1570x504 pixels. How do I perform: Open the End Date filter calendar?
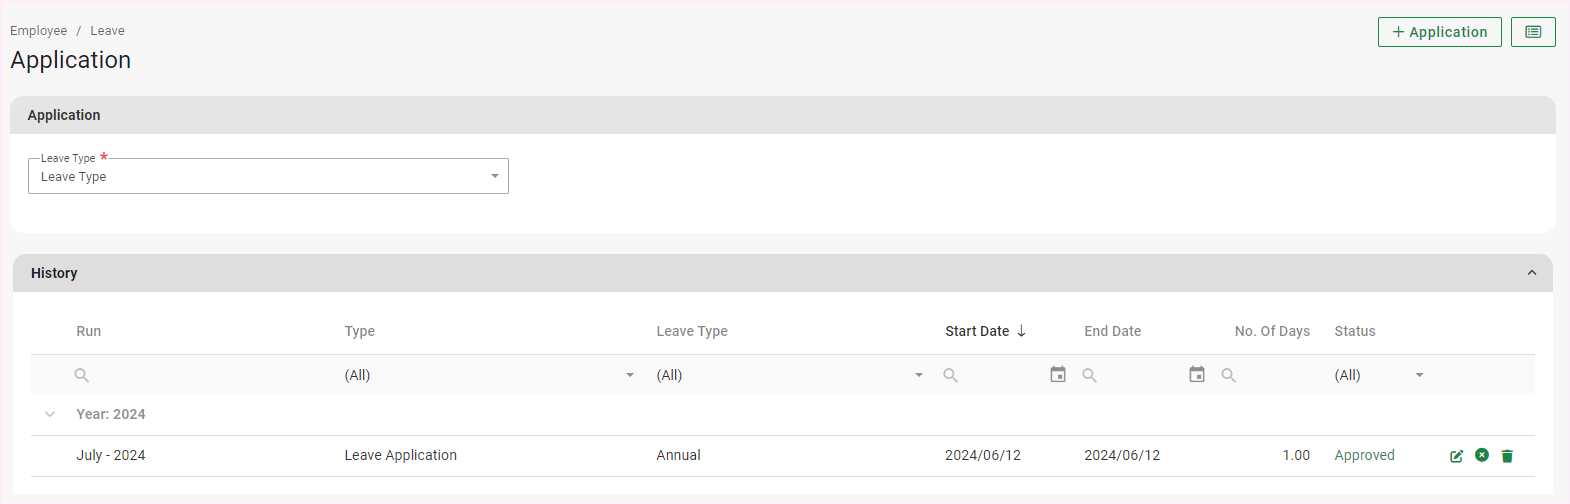[1197, 375]
